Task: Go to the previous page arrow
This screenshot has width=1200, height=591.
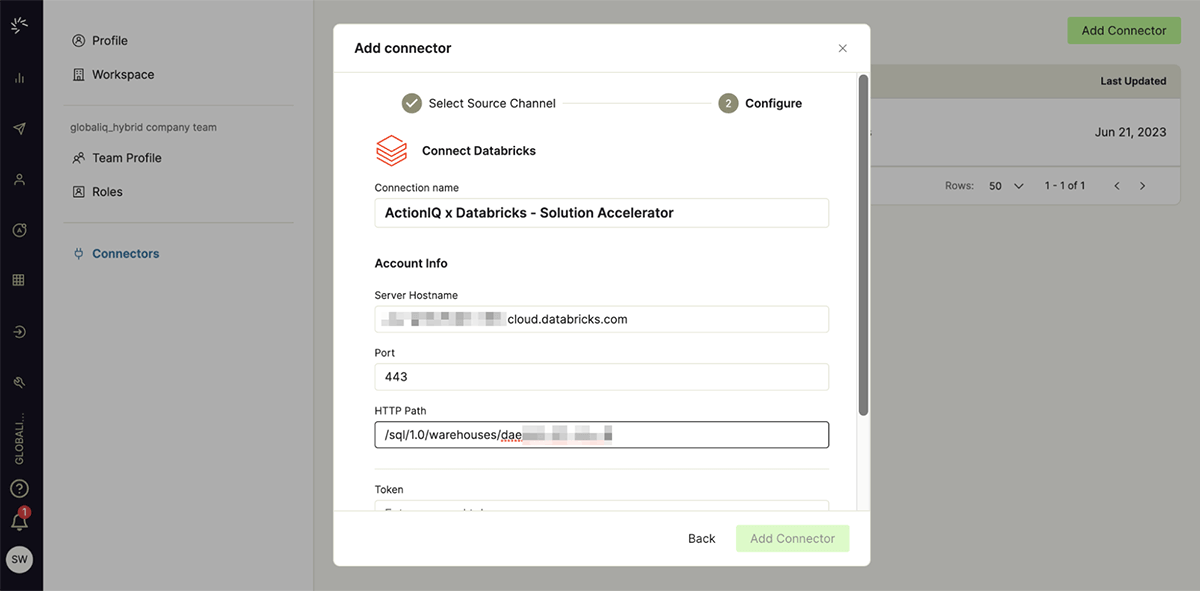Action: click(x=1117, y=186)
